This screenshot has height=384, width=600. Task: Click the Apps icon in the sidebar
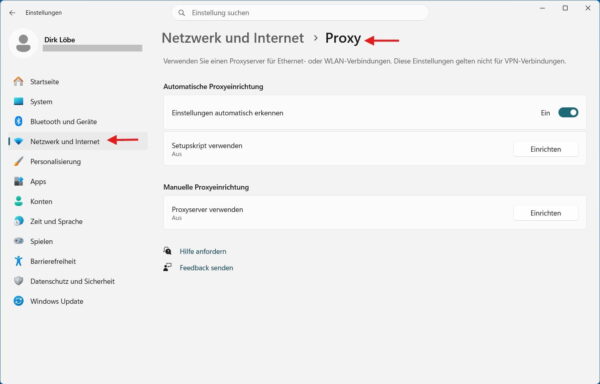[x=18, y=181]
